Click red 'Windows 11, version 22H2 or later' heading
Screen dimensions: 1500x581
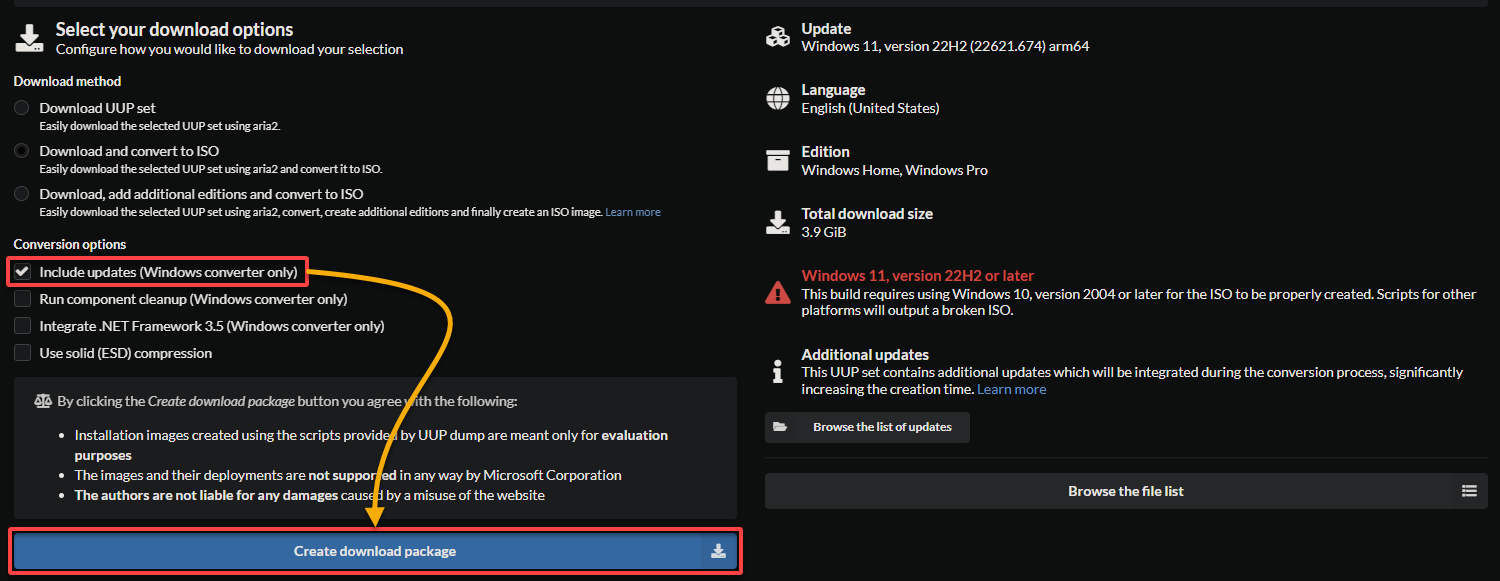pyautogui.click(x=918, y=276)
